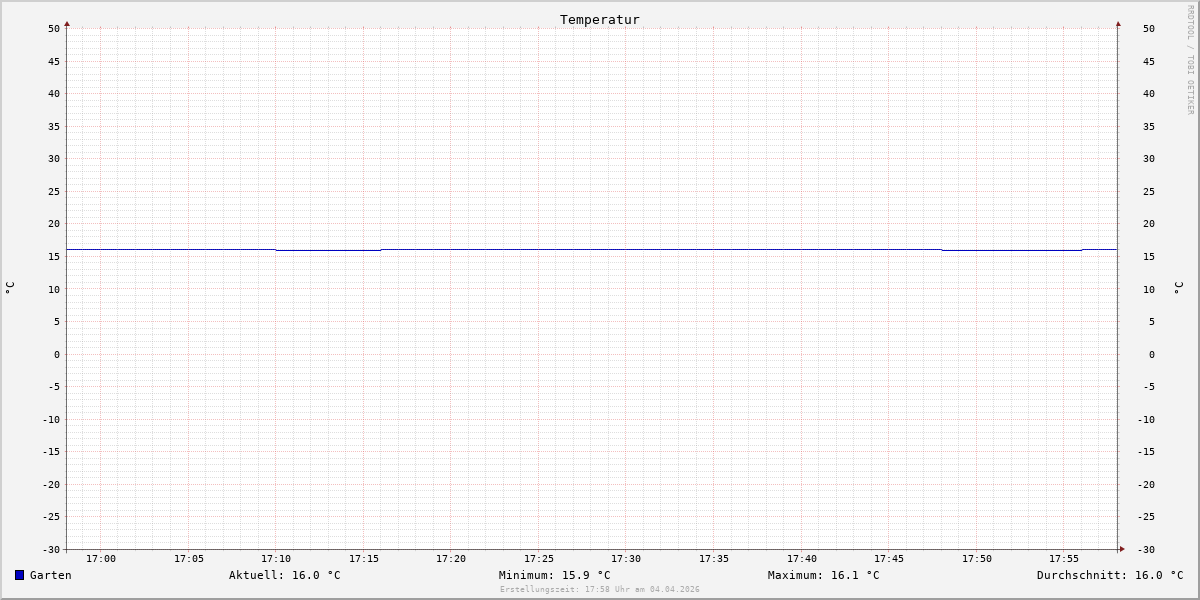Click the 17:45 time axis label

[889, 559]
